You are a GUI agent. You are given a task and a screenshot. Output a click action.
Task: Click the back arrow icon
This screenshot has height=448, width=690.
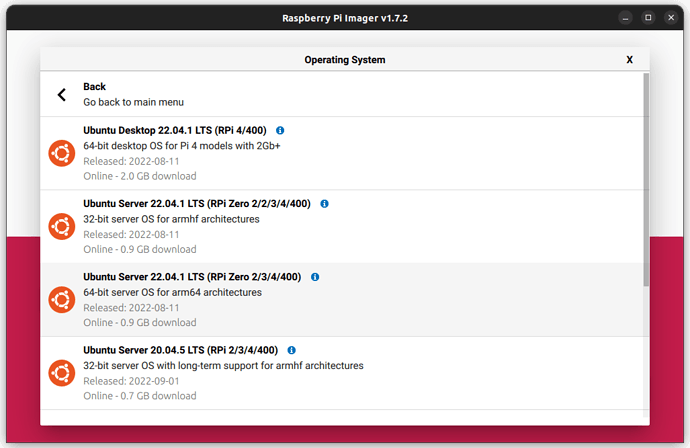[x=62, y=95]
